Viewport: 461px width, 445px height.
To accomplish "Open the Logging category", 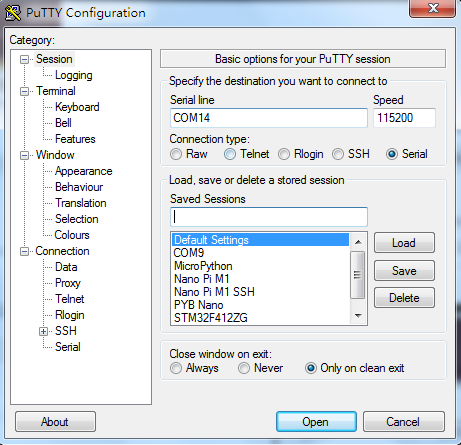I will (x=74, y=75).
